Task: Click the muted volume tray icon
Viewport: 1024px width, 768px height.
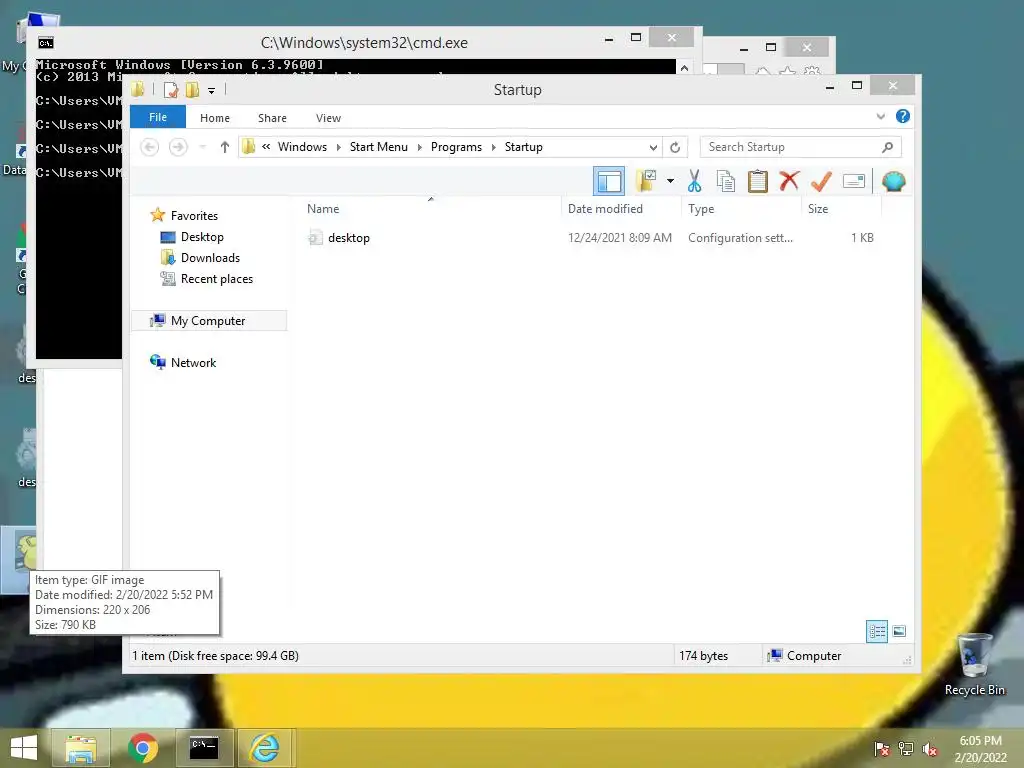Action: pyautogui.click(x=930, y=748)
